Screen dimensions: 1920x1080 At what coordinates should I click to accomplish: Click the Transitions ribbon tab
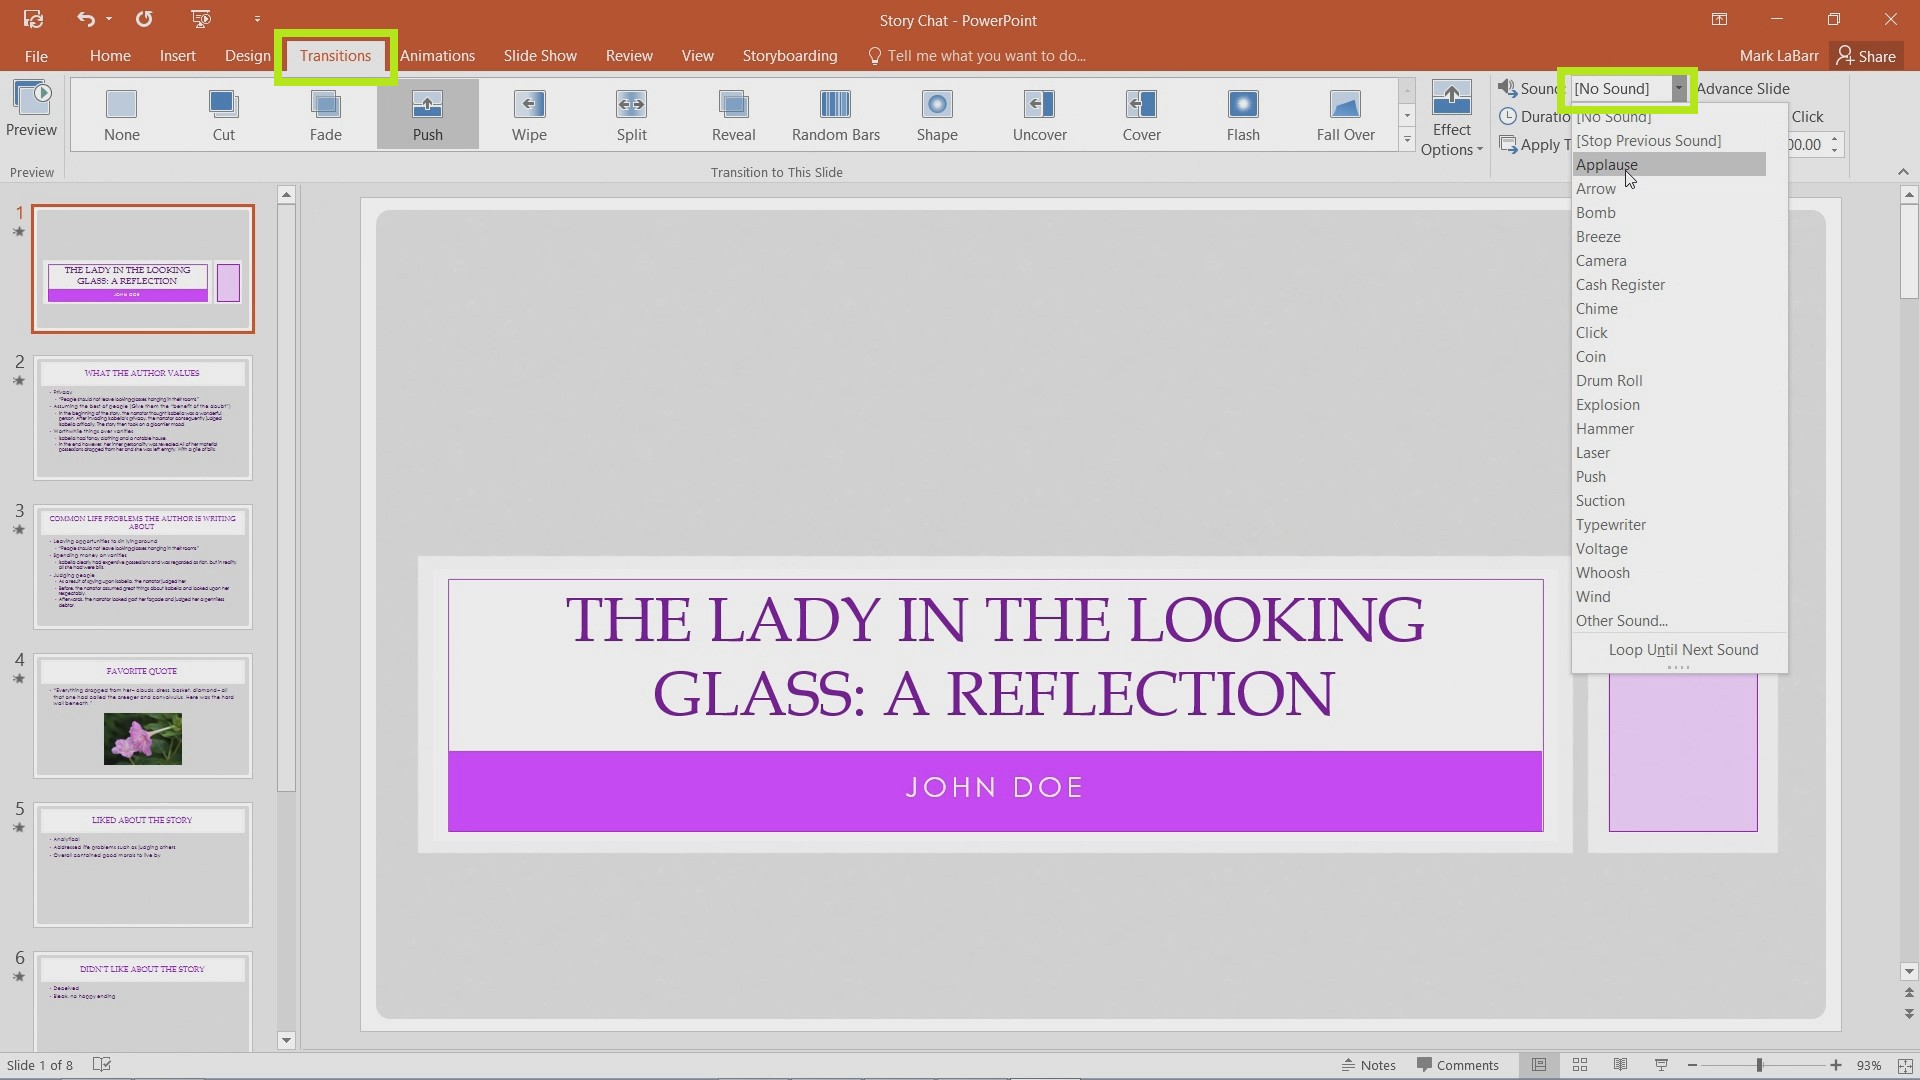click(335, 55)
